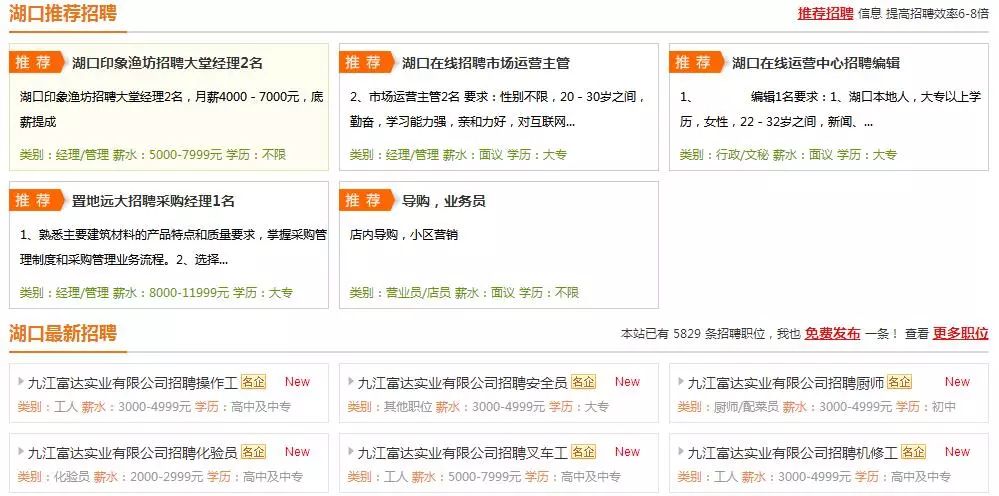
Task: Click 名企 badge next to 招聘操作工
Action: pyautogui.click(x=254, y=382)
